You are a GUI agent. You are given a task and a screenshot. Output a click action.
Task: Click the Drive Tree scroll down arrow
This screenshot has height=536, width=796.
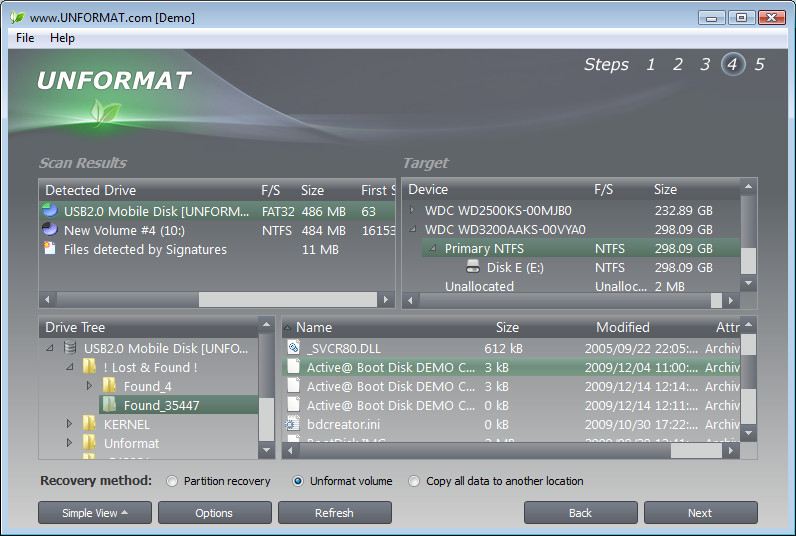pos(267,450)
